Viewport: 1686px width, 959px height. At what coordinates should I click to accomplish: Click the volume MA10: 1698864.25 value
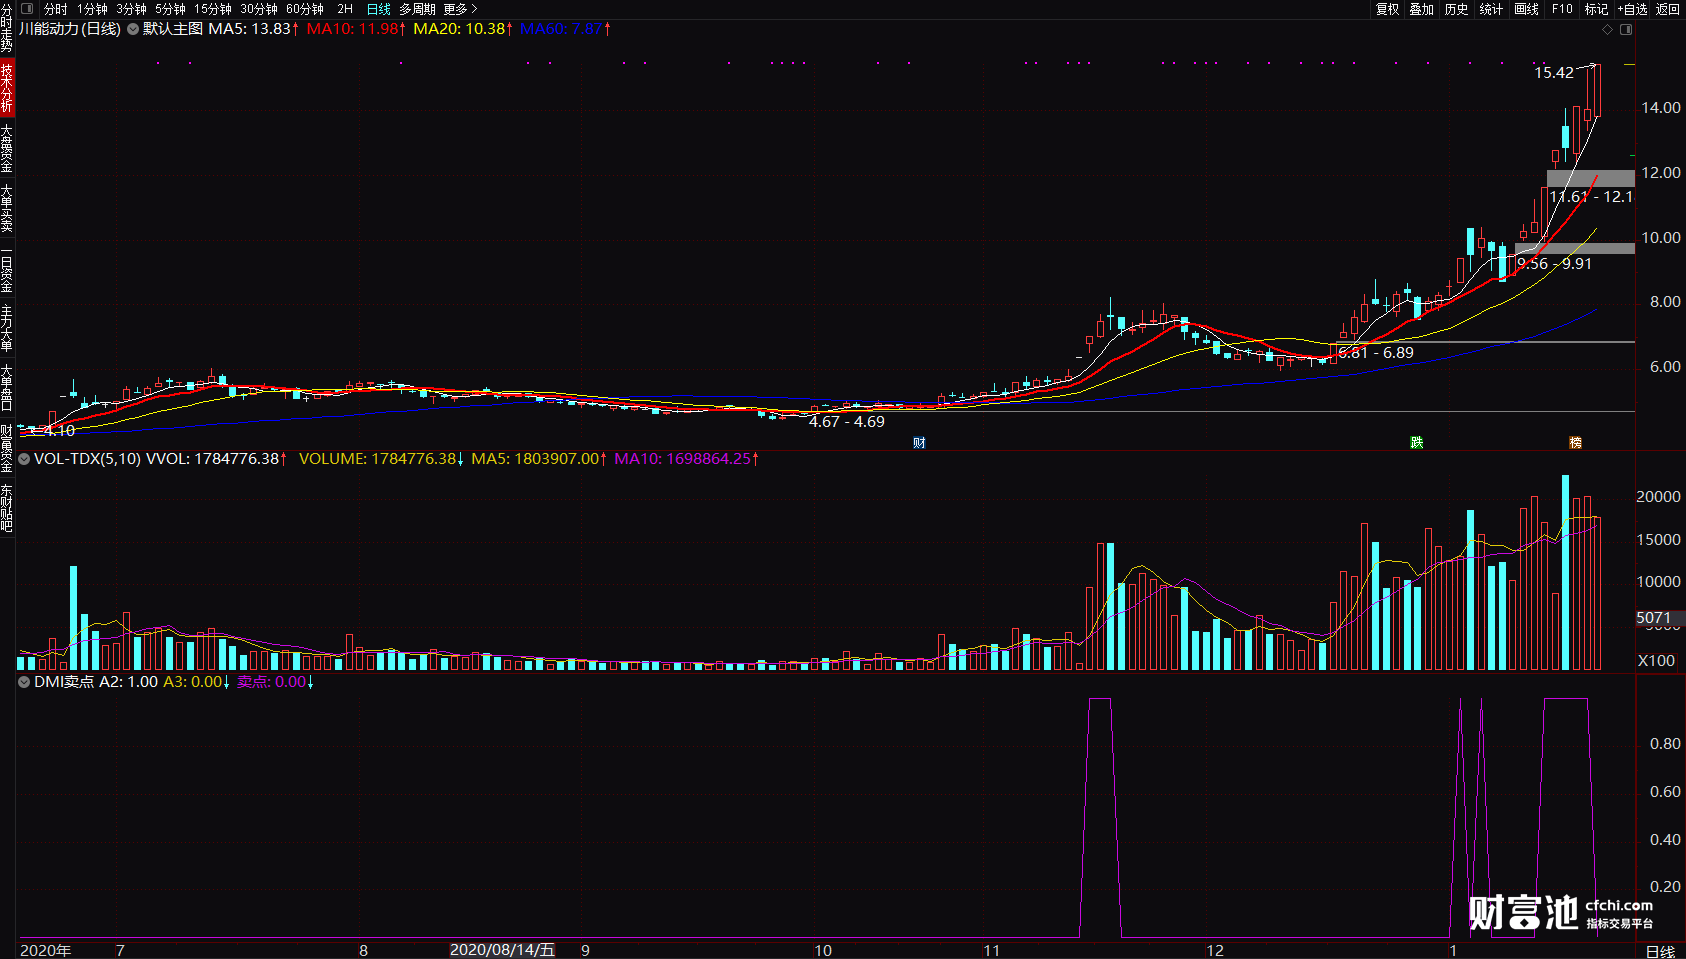coord(686,459)
